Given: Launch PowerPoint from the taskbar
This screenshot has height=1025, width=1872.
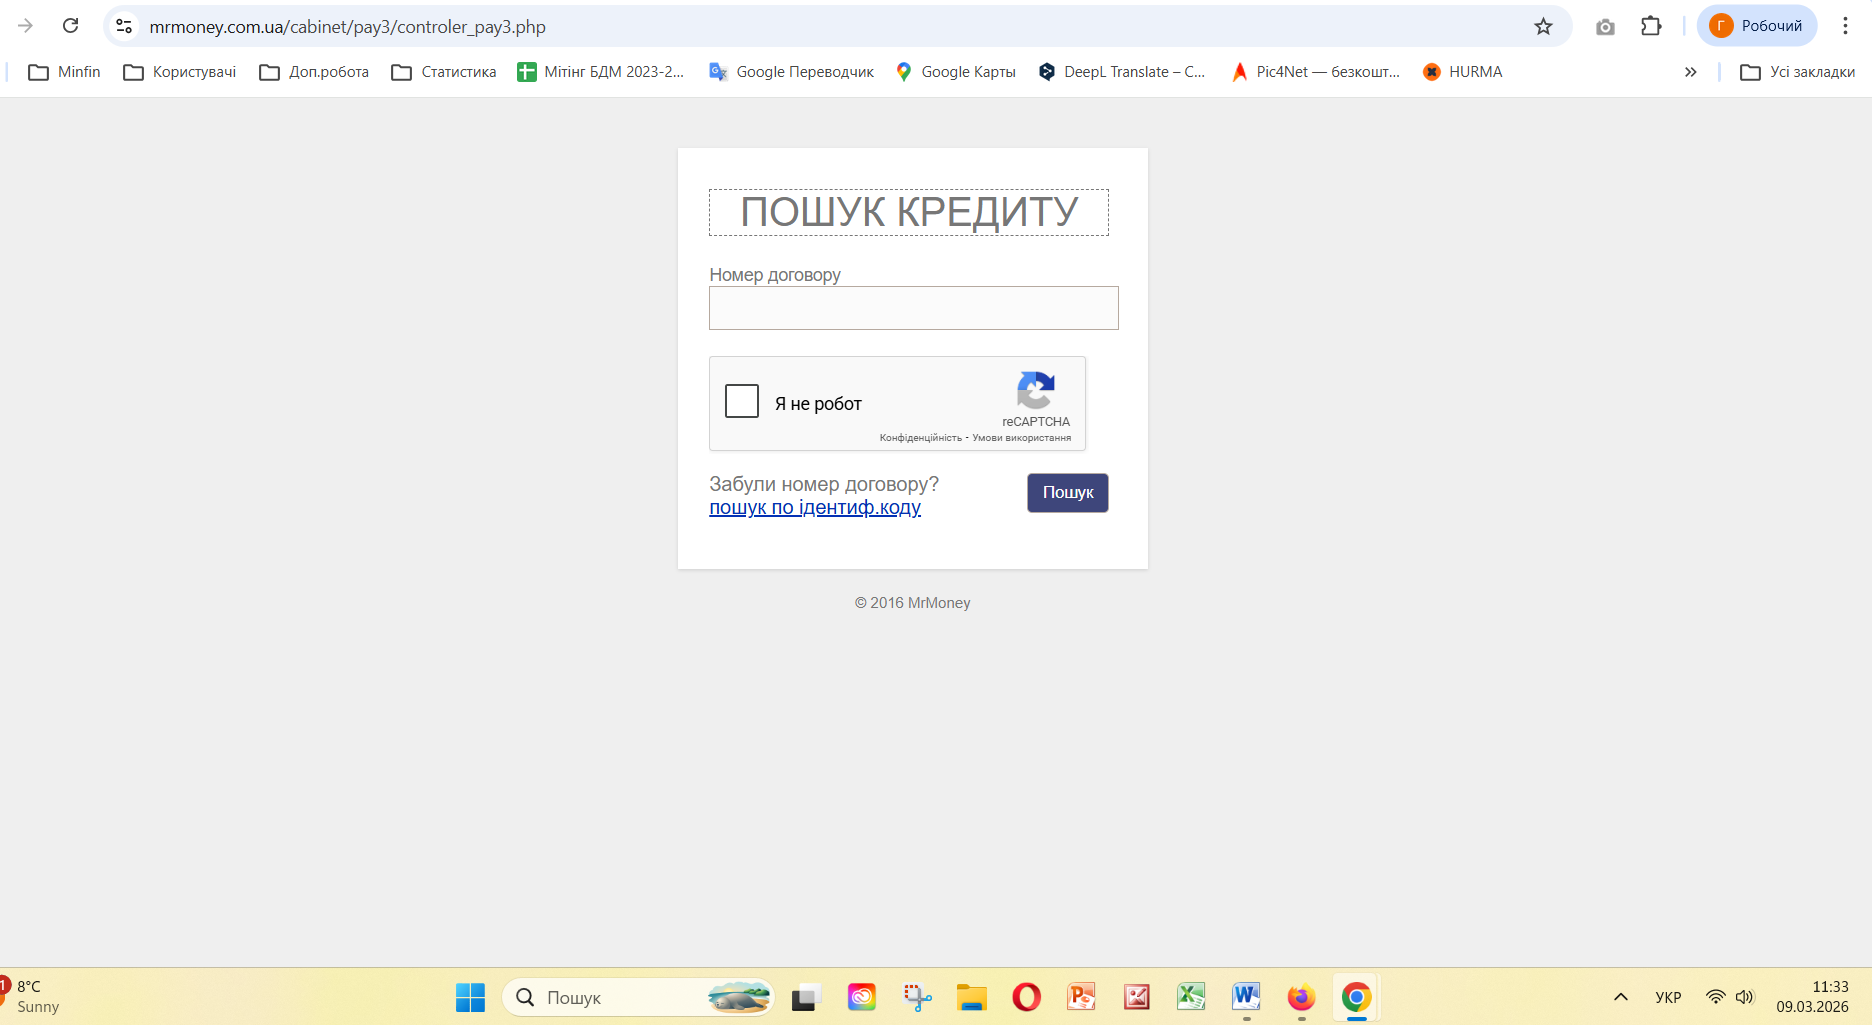Looking at the screenshot, I should [x=1081, y=997].
